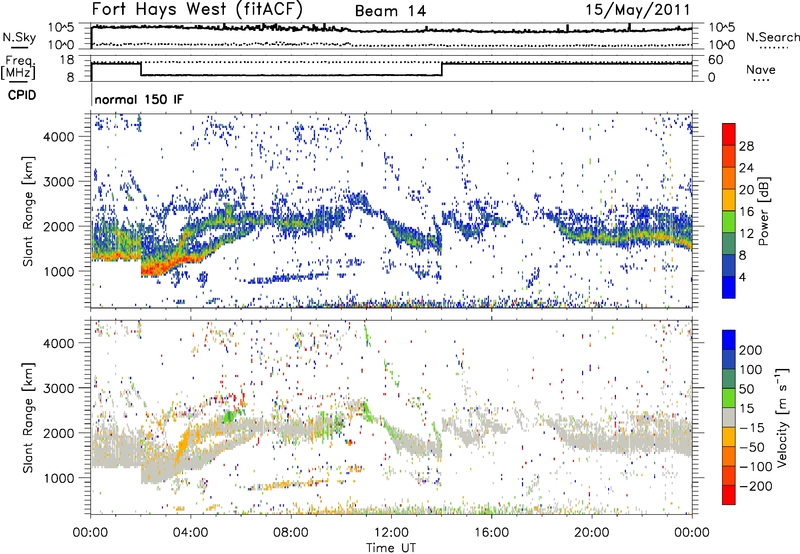The height and width of the screenshot is (554, 800).
Task: Click the blue top of velocity color bar
Action: [729, 340]
